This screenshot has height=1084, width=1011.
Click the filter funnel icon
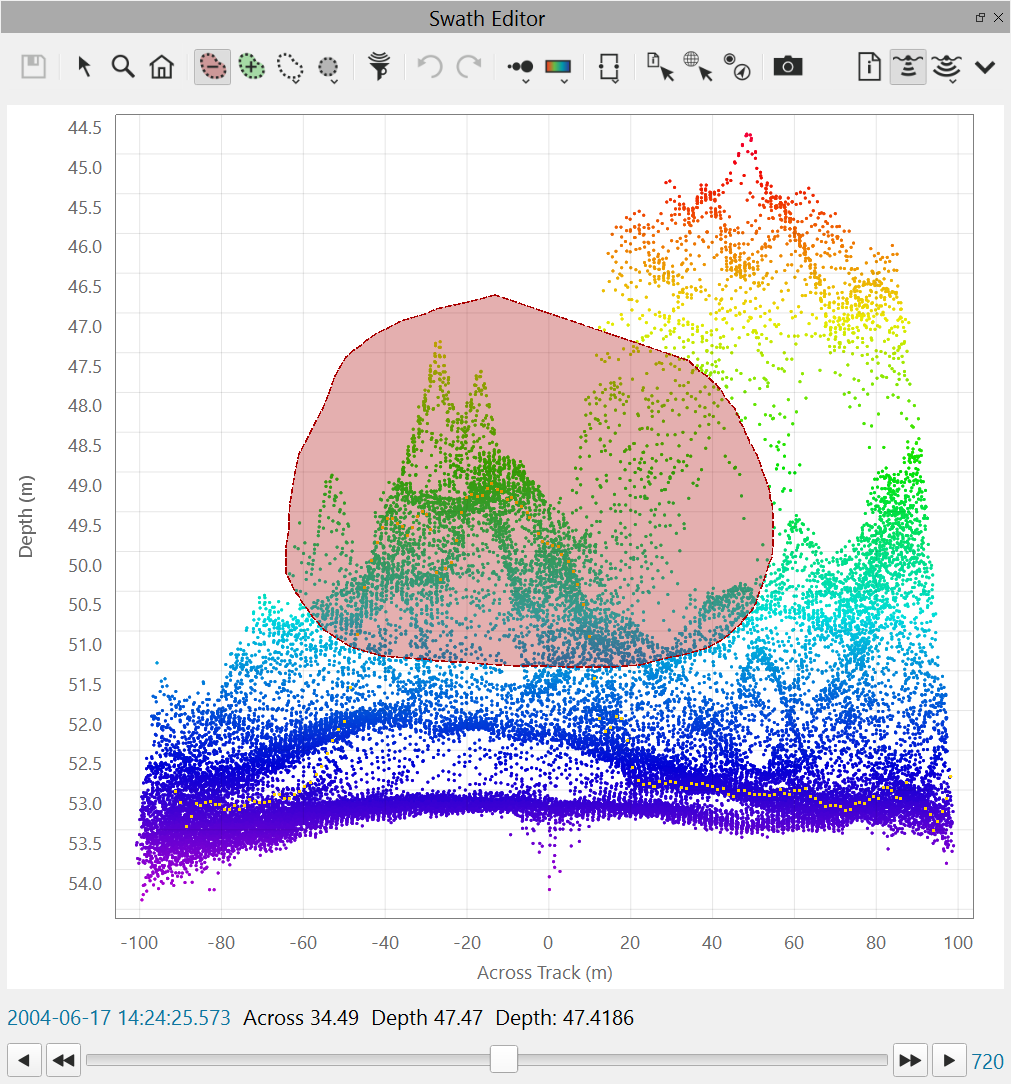(379, 67)
